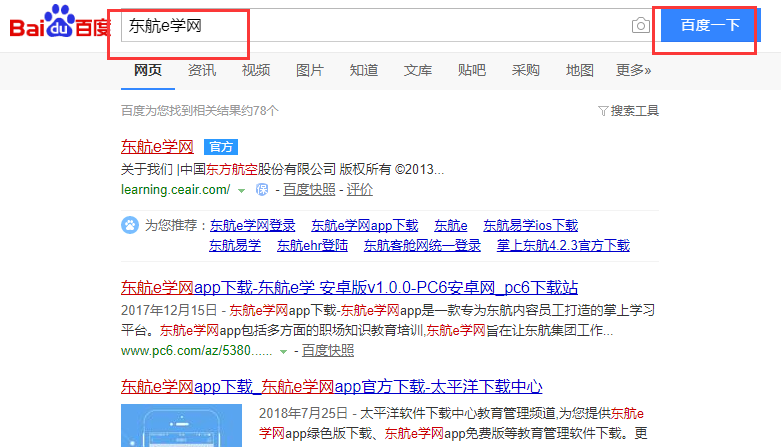The height and width of the screenshot is (447, 781).
Task: Open the www.pc6.com/az/5380 URL
Action: click(197, 351)
